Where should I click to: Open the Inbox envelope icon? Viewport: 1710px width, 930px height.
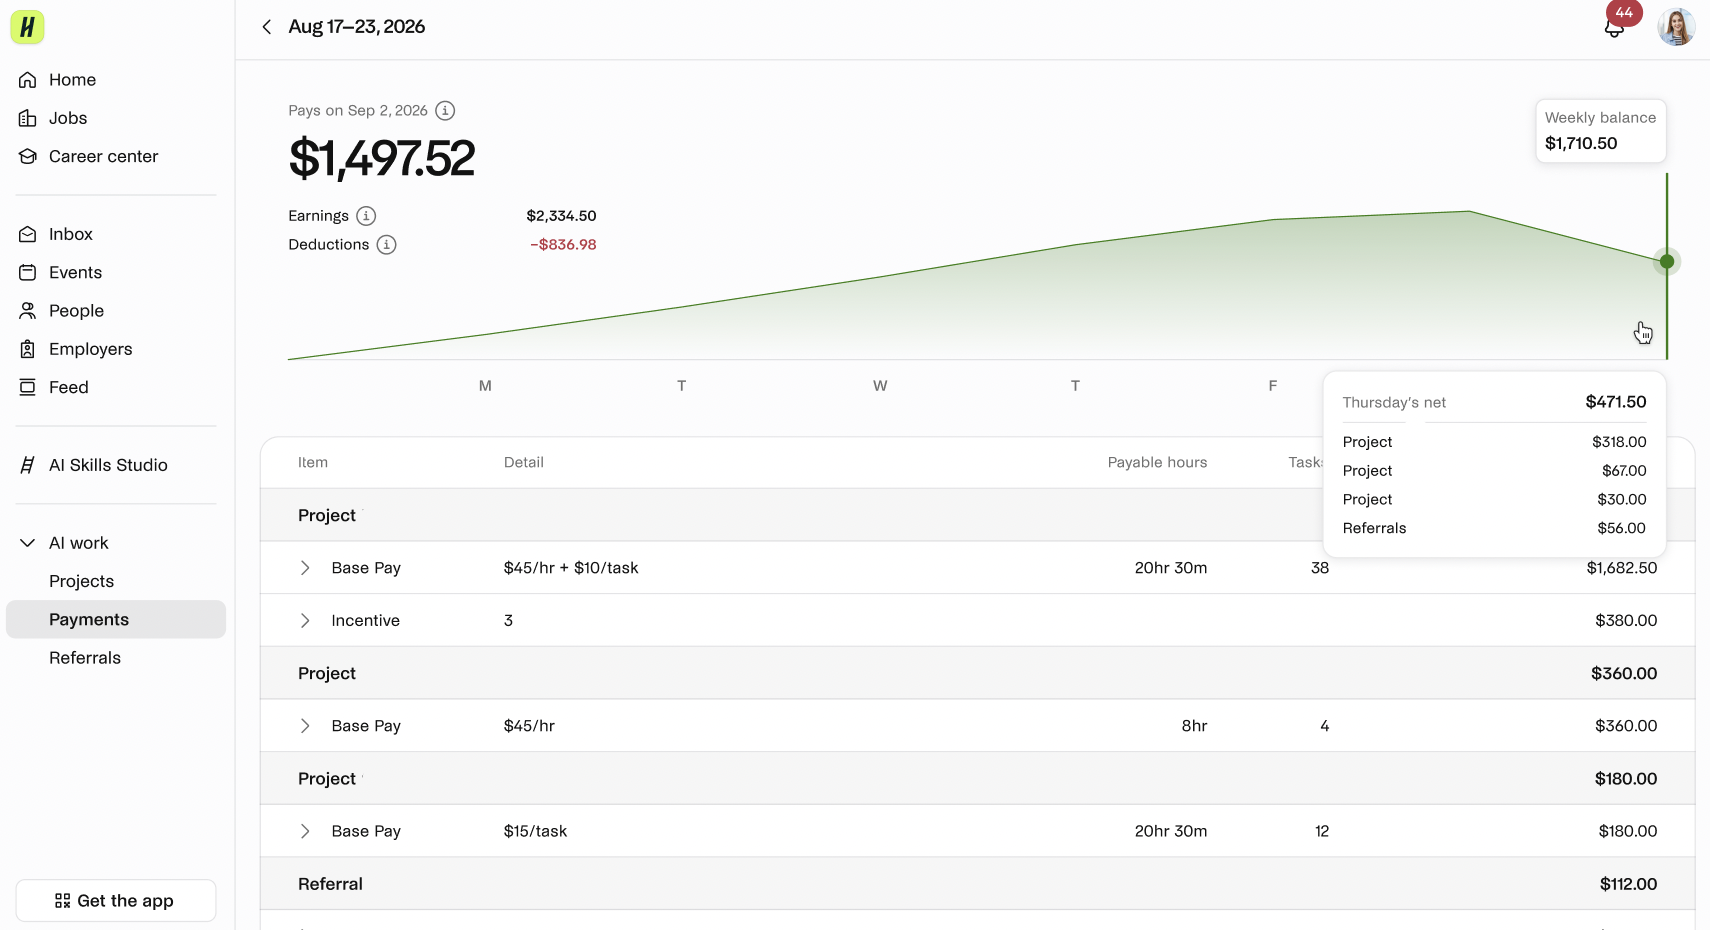click(28, 234)
